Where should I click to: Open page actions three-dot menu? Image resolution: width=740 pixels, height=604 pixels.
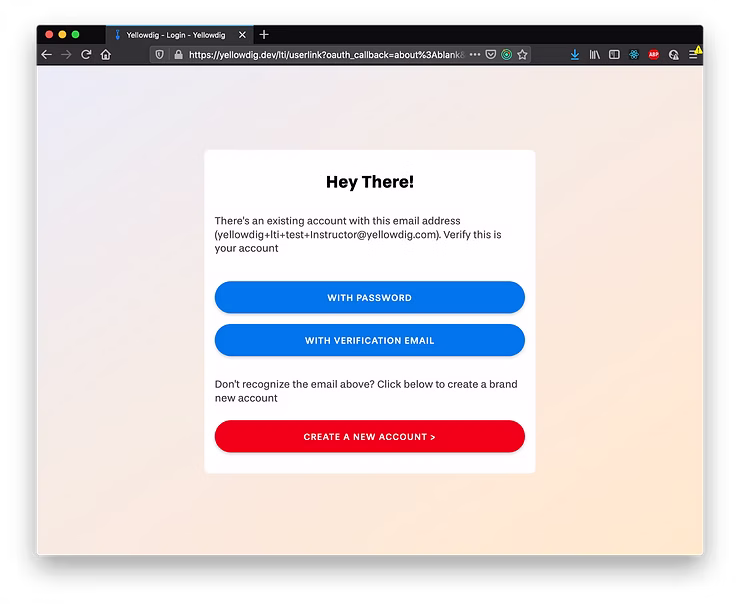point(475,55)
